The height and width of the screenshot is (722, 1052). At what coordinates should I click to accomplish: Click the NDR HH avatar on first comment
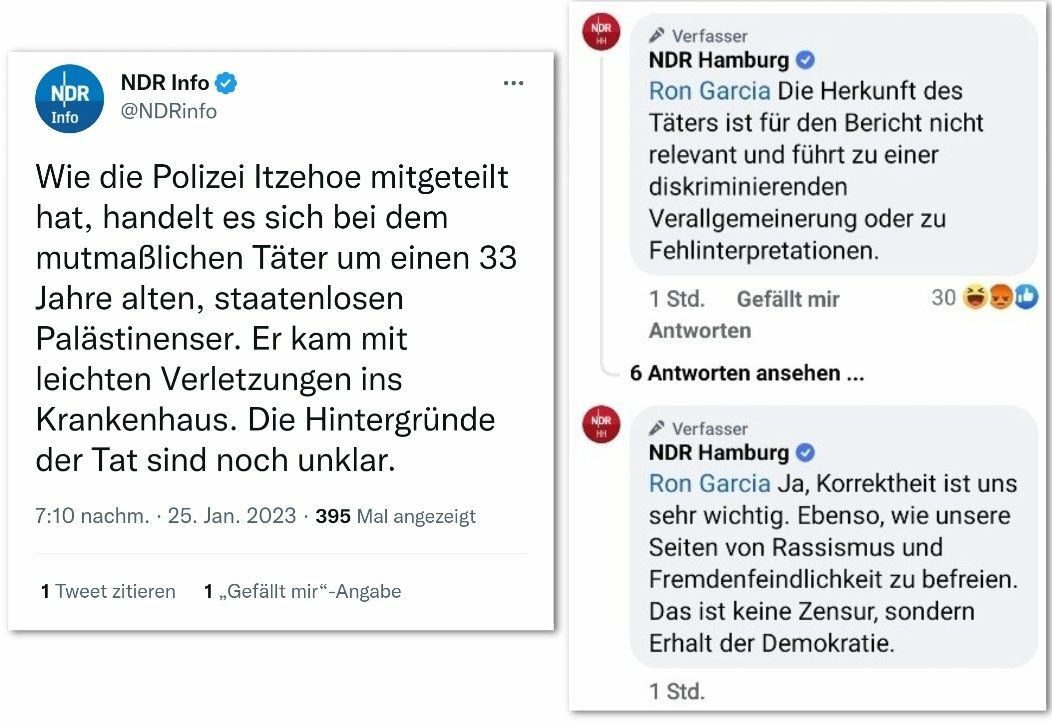[x=601, y=33]
